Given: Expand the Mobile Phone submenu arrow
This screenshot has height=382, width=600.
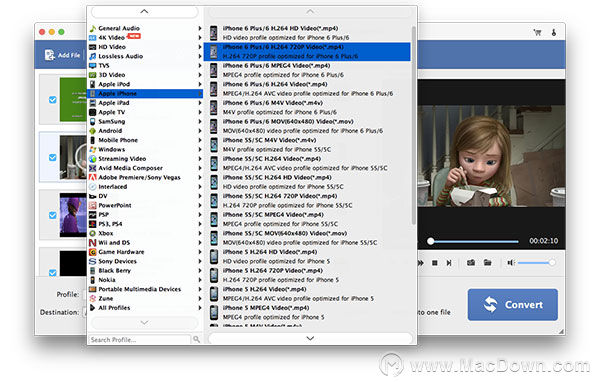Looking at the screenshot, I should pos(199,140).
